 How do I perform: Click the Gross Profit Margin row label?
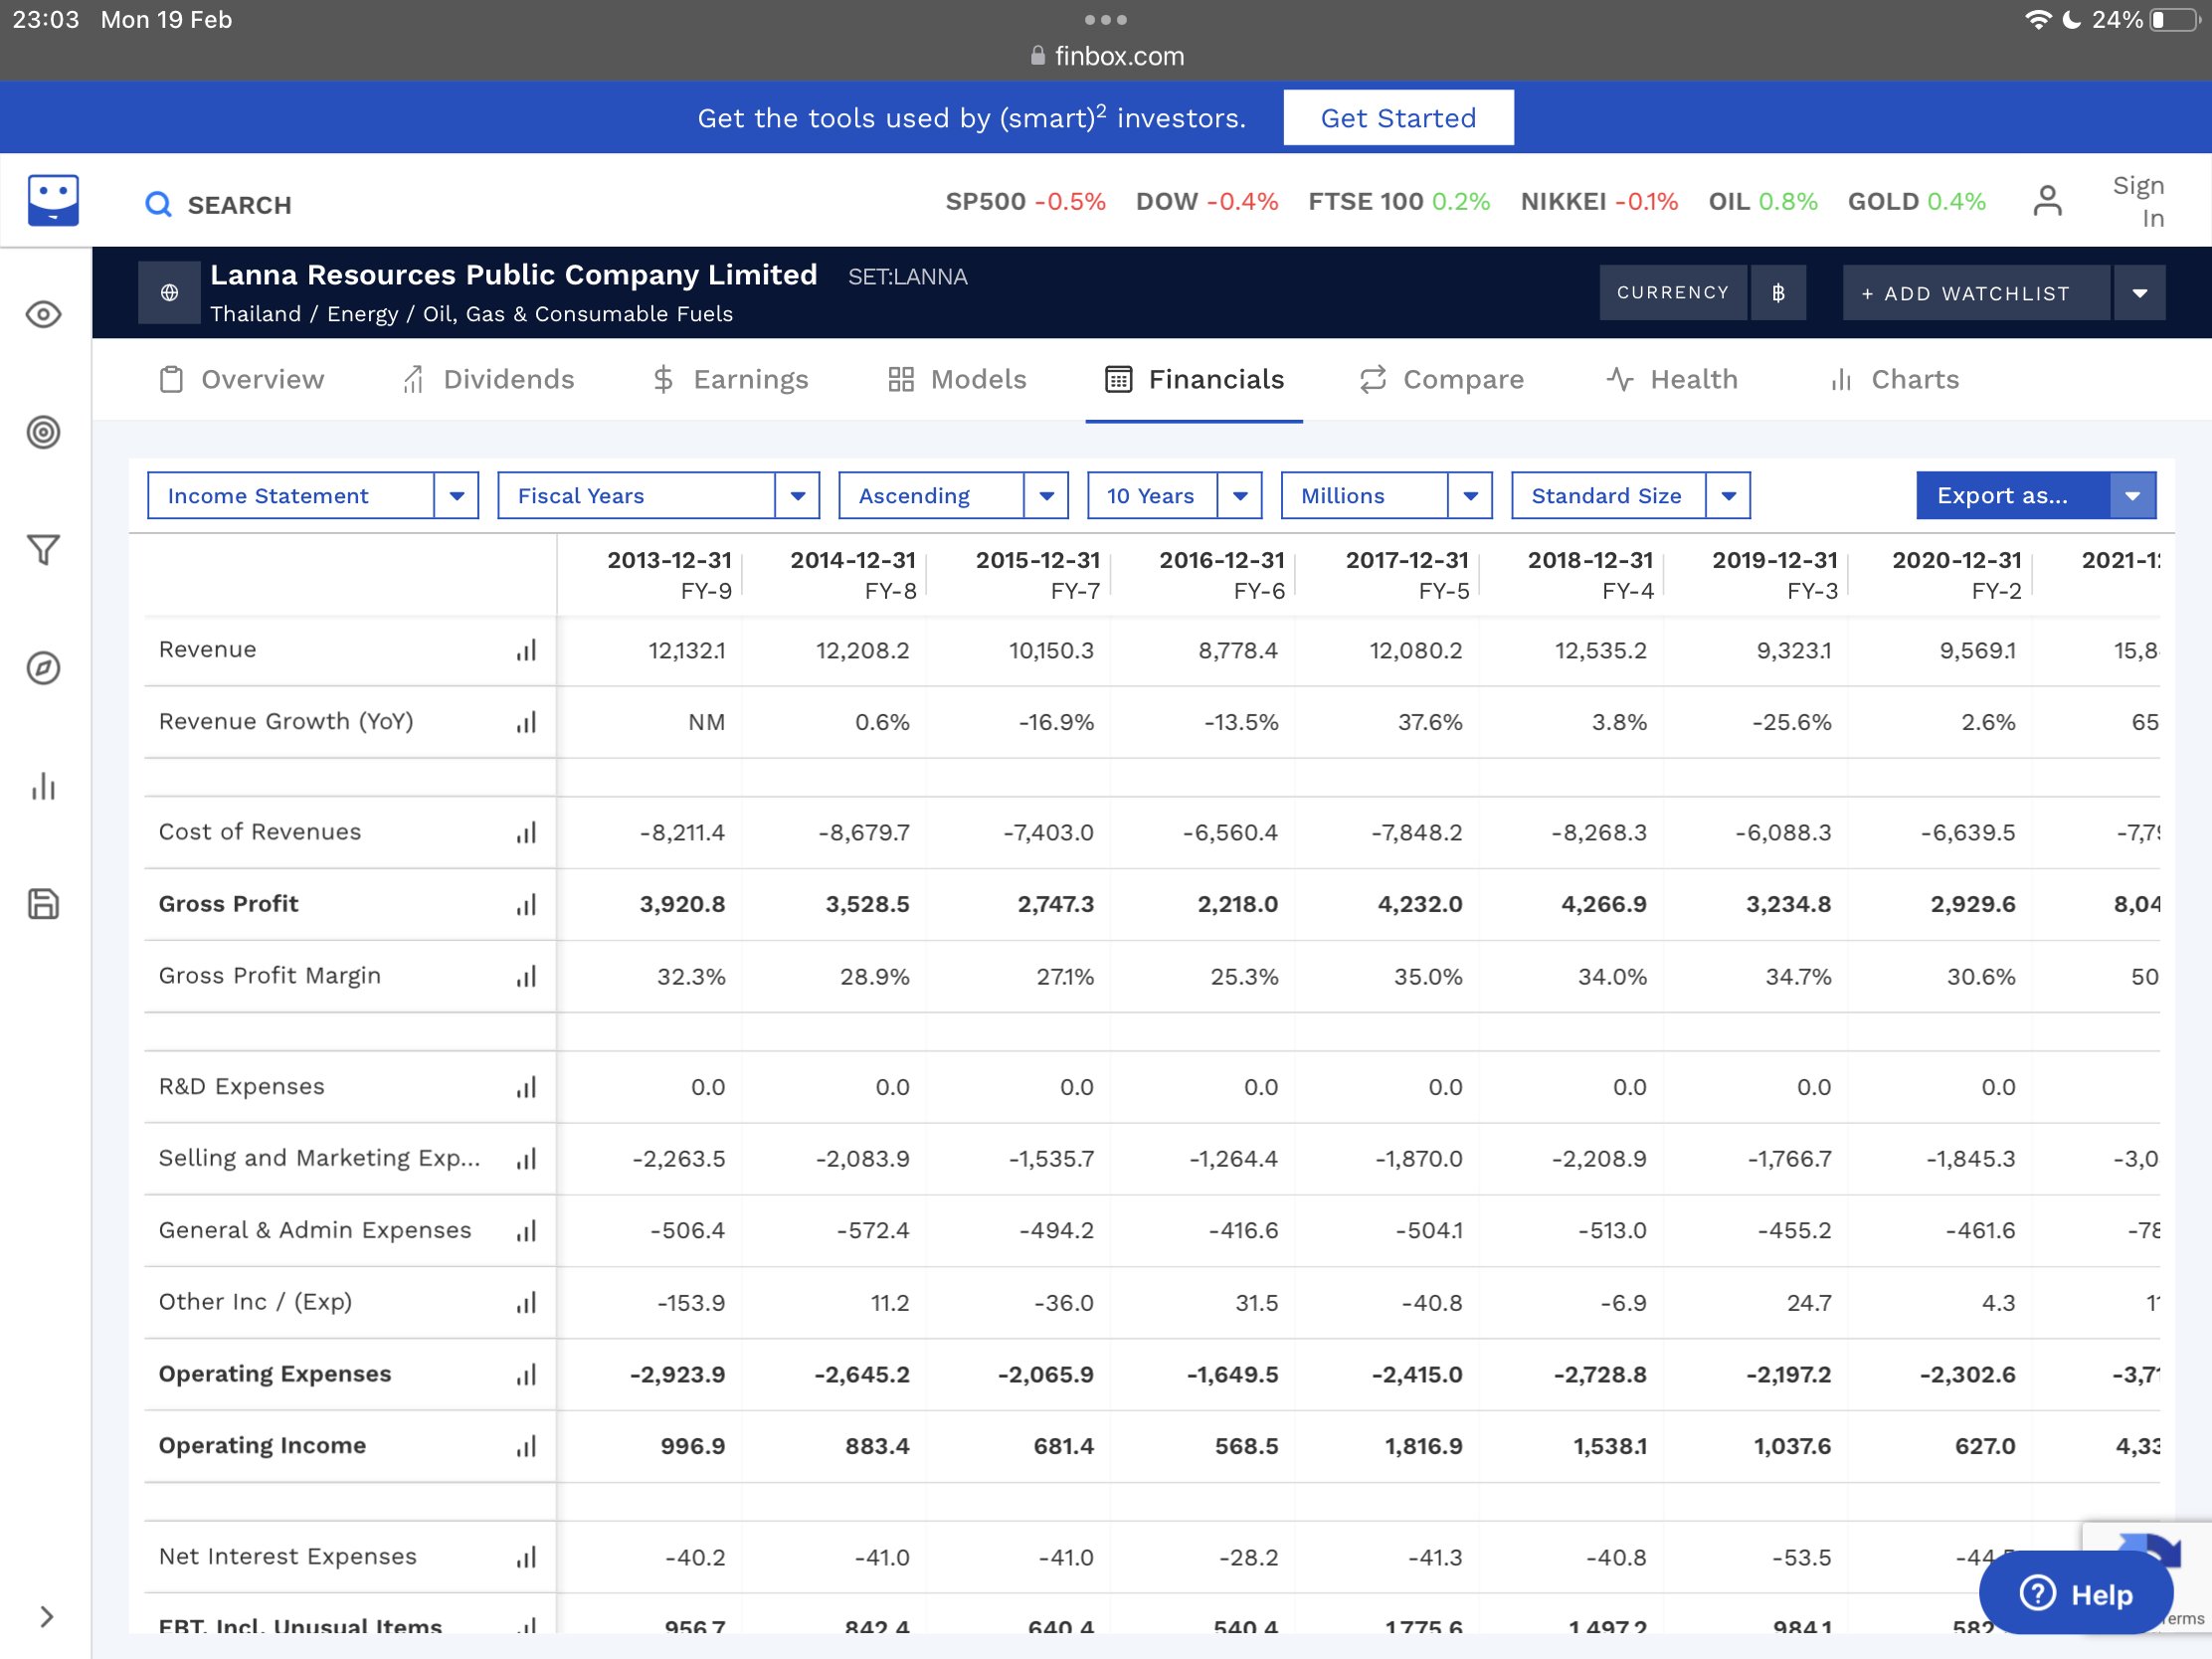[270, 976]
